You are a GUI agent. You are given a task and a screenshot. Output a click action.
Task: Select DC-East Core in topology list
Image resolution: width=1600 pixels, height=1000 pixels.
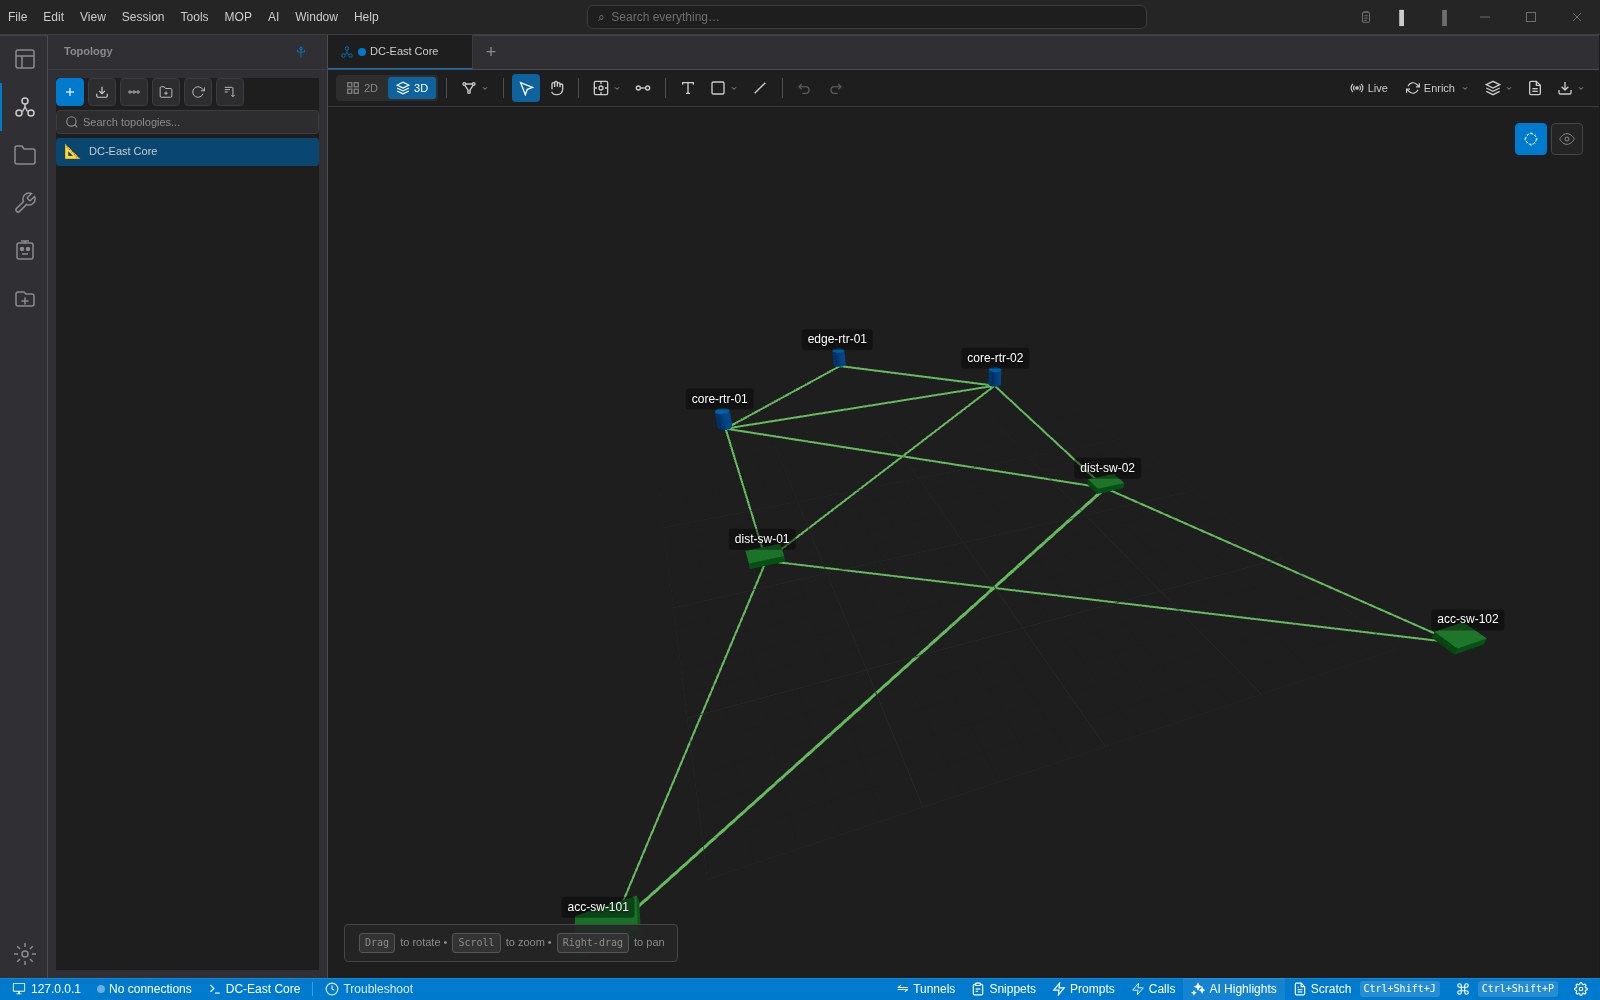pos(188,152)
